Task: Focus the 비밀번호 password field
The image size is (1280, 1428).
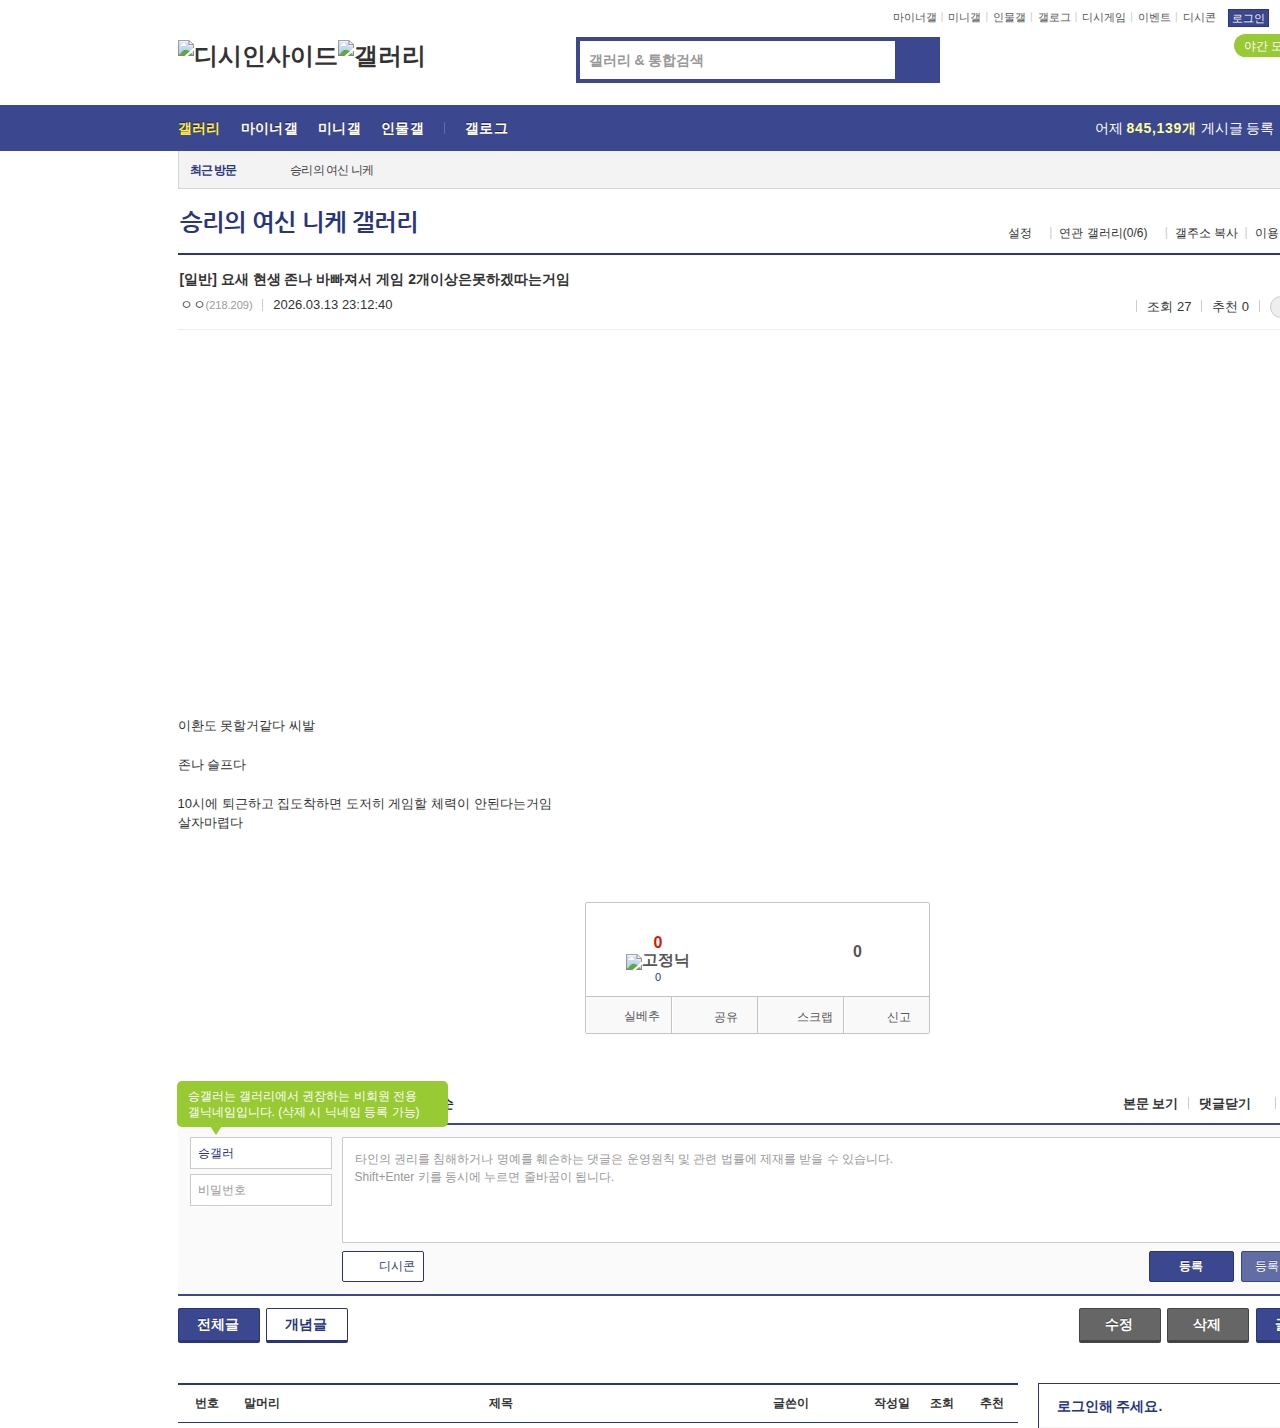Action: tap(261, 1190)
